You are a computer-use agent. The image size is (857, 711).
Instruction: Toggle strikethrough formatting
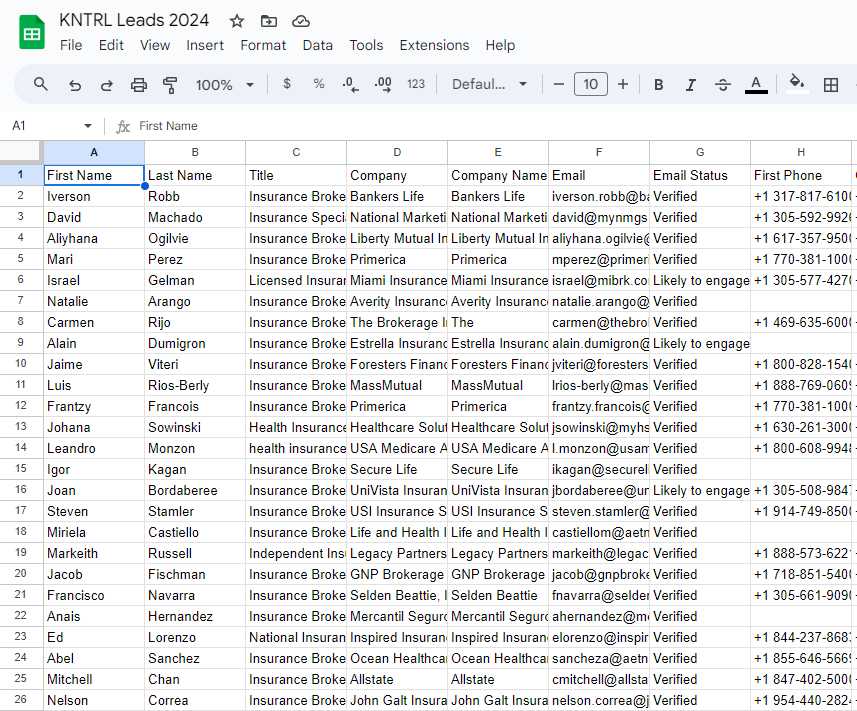(x=723, y=85)
